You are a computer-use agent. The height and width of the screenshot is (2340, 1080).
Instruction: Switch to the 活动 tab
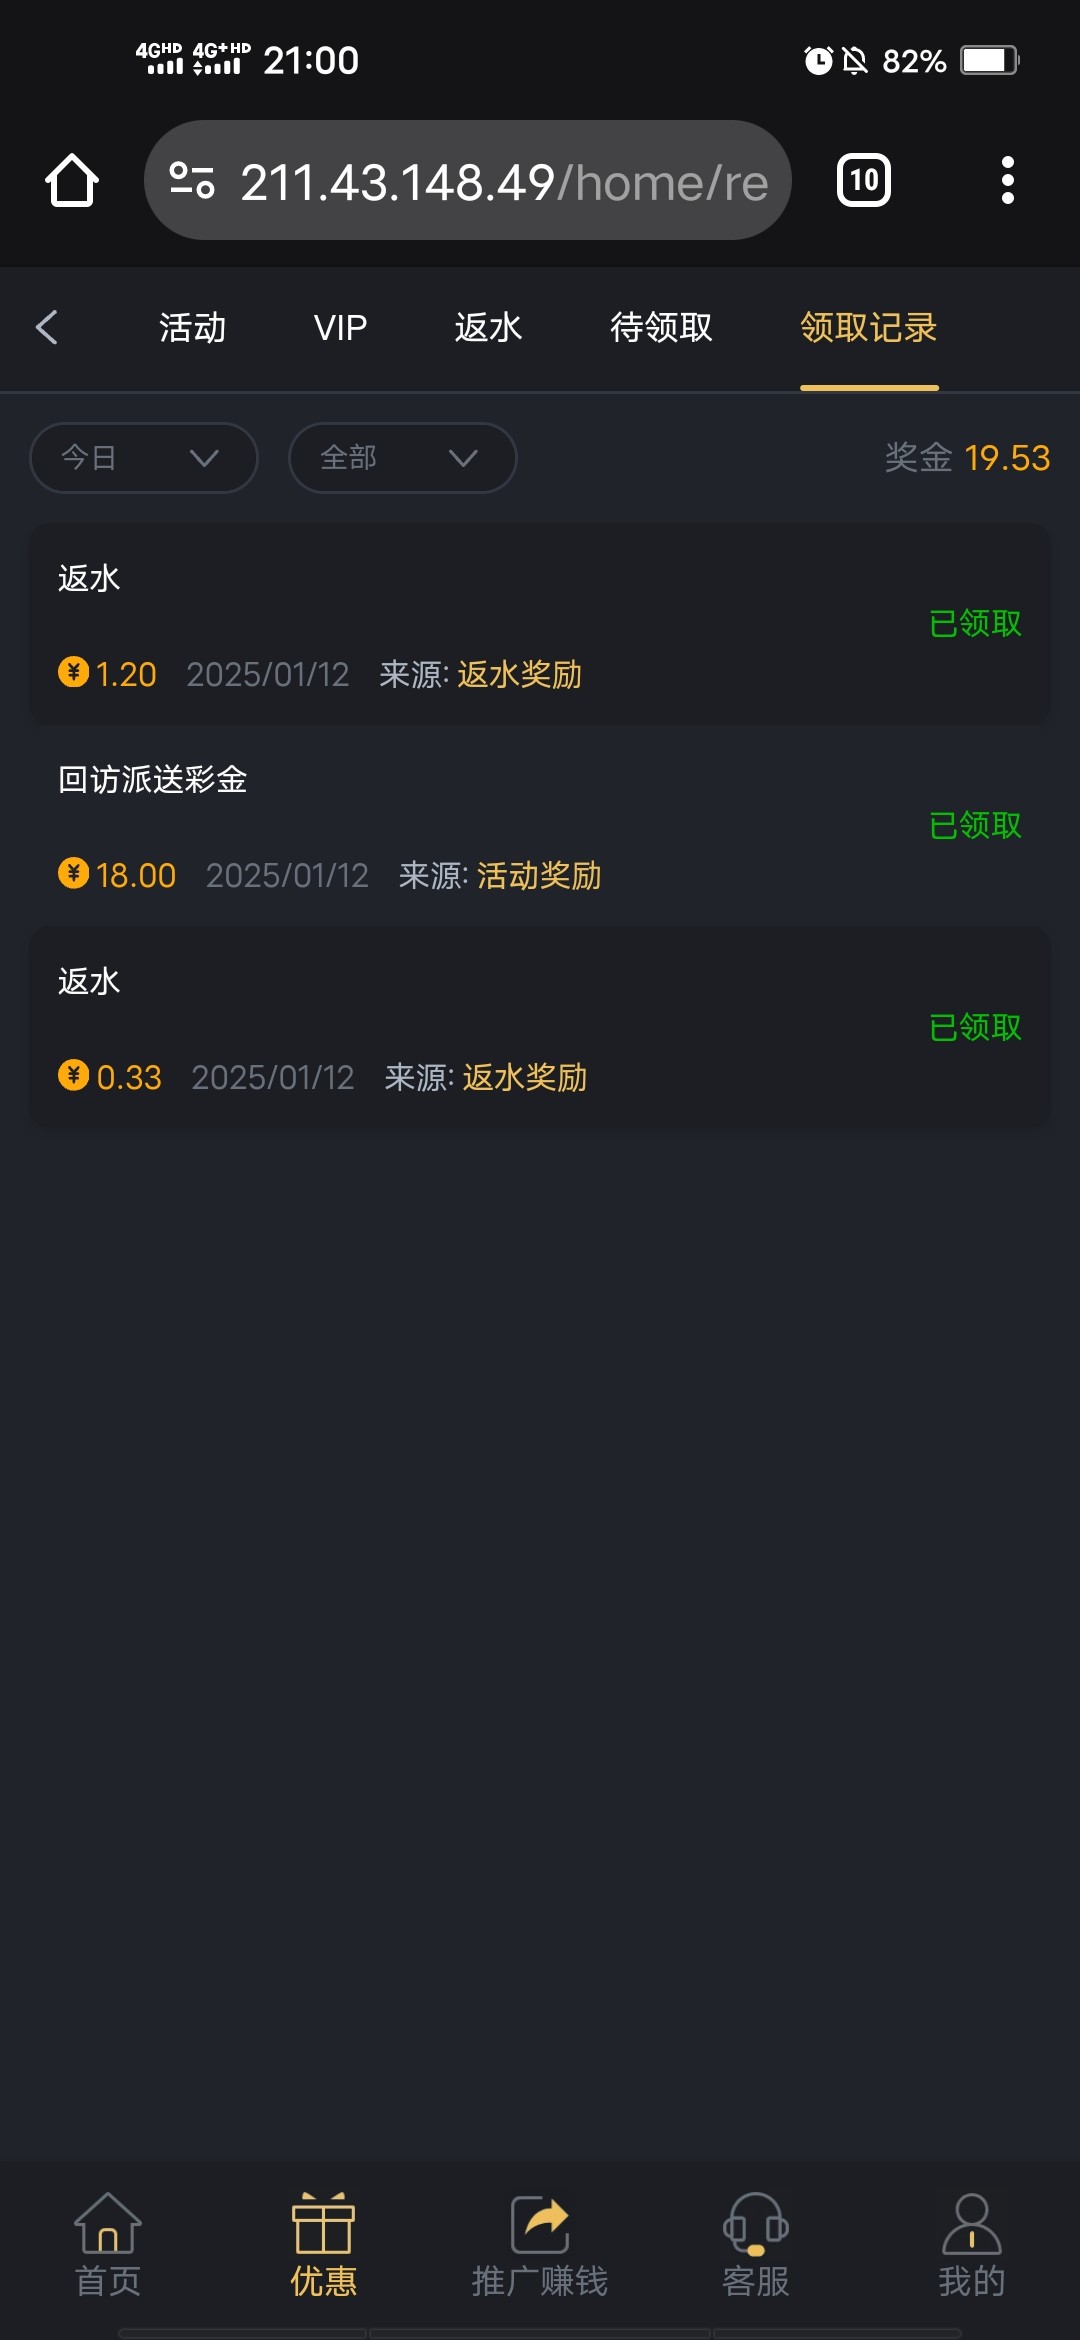[192, 327]
